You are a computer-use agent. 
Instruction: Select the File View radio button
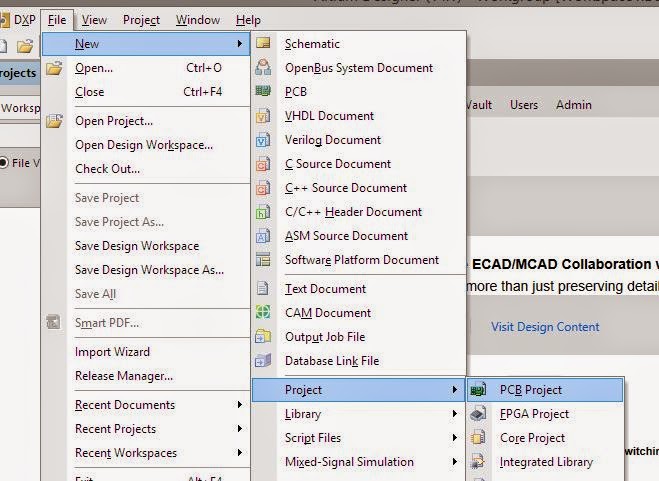coord(3,163)
